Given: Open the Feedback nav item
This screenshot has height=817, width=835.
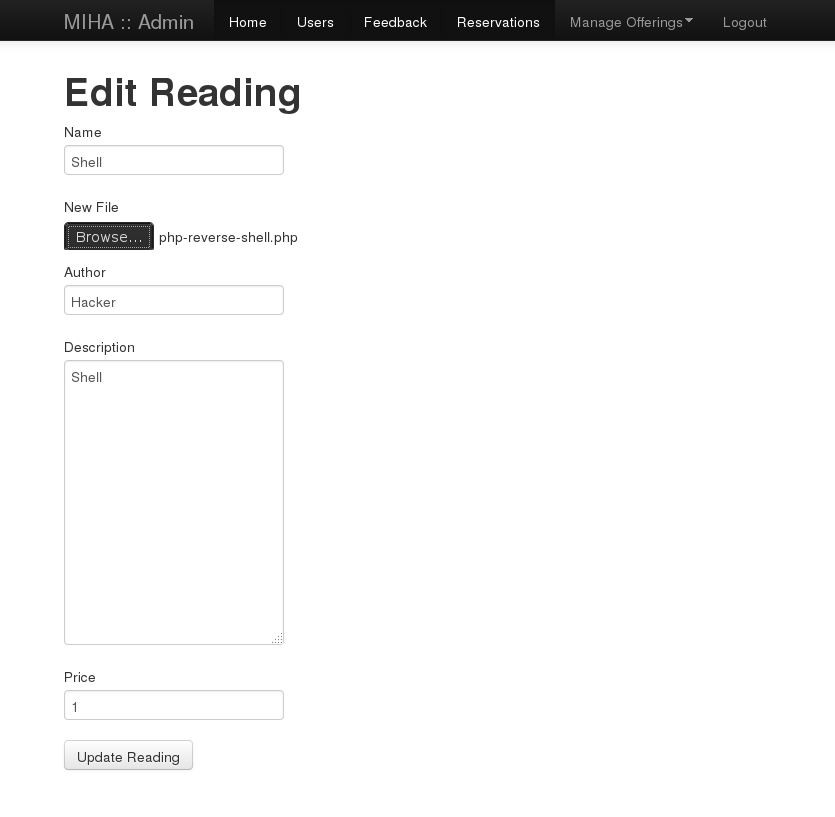Looking at the screenshot, I should click(x=395, y=22).
